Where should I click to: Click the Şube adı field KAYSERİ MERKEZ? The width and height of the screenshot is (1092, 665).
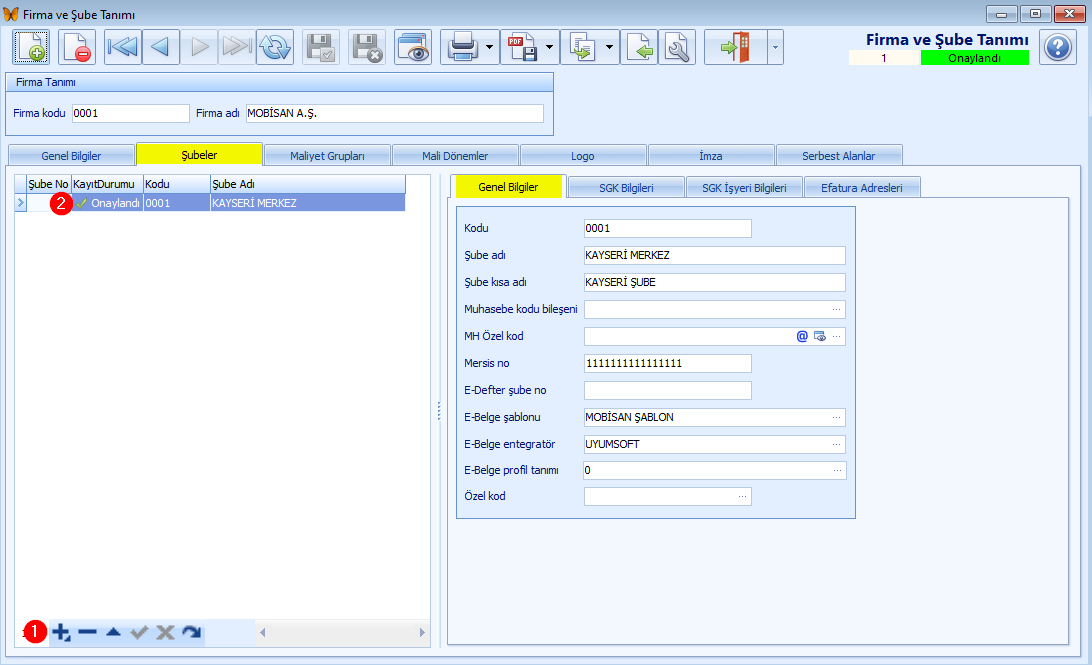click(x=715, y=256)
